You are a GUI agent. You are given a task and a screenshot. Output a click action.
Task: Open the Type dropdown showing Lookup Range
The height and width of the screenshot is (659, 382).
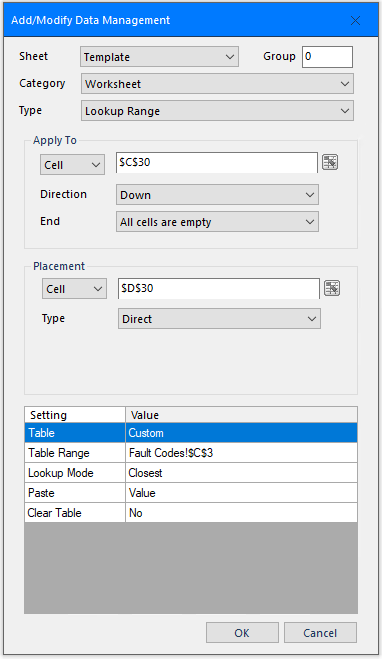point(217,111)
